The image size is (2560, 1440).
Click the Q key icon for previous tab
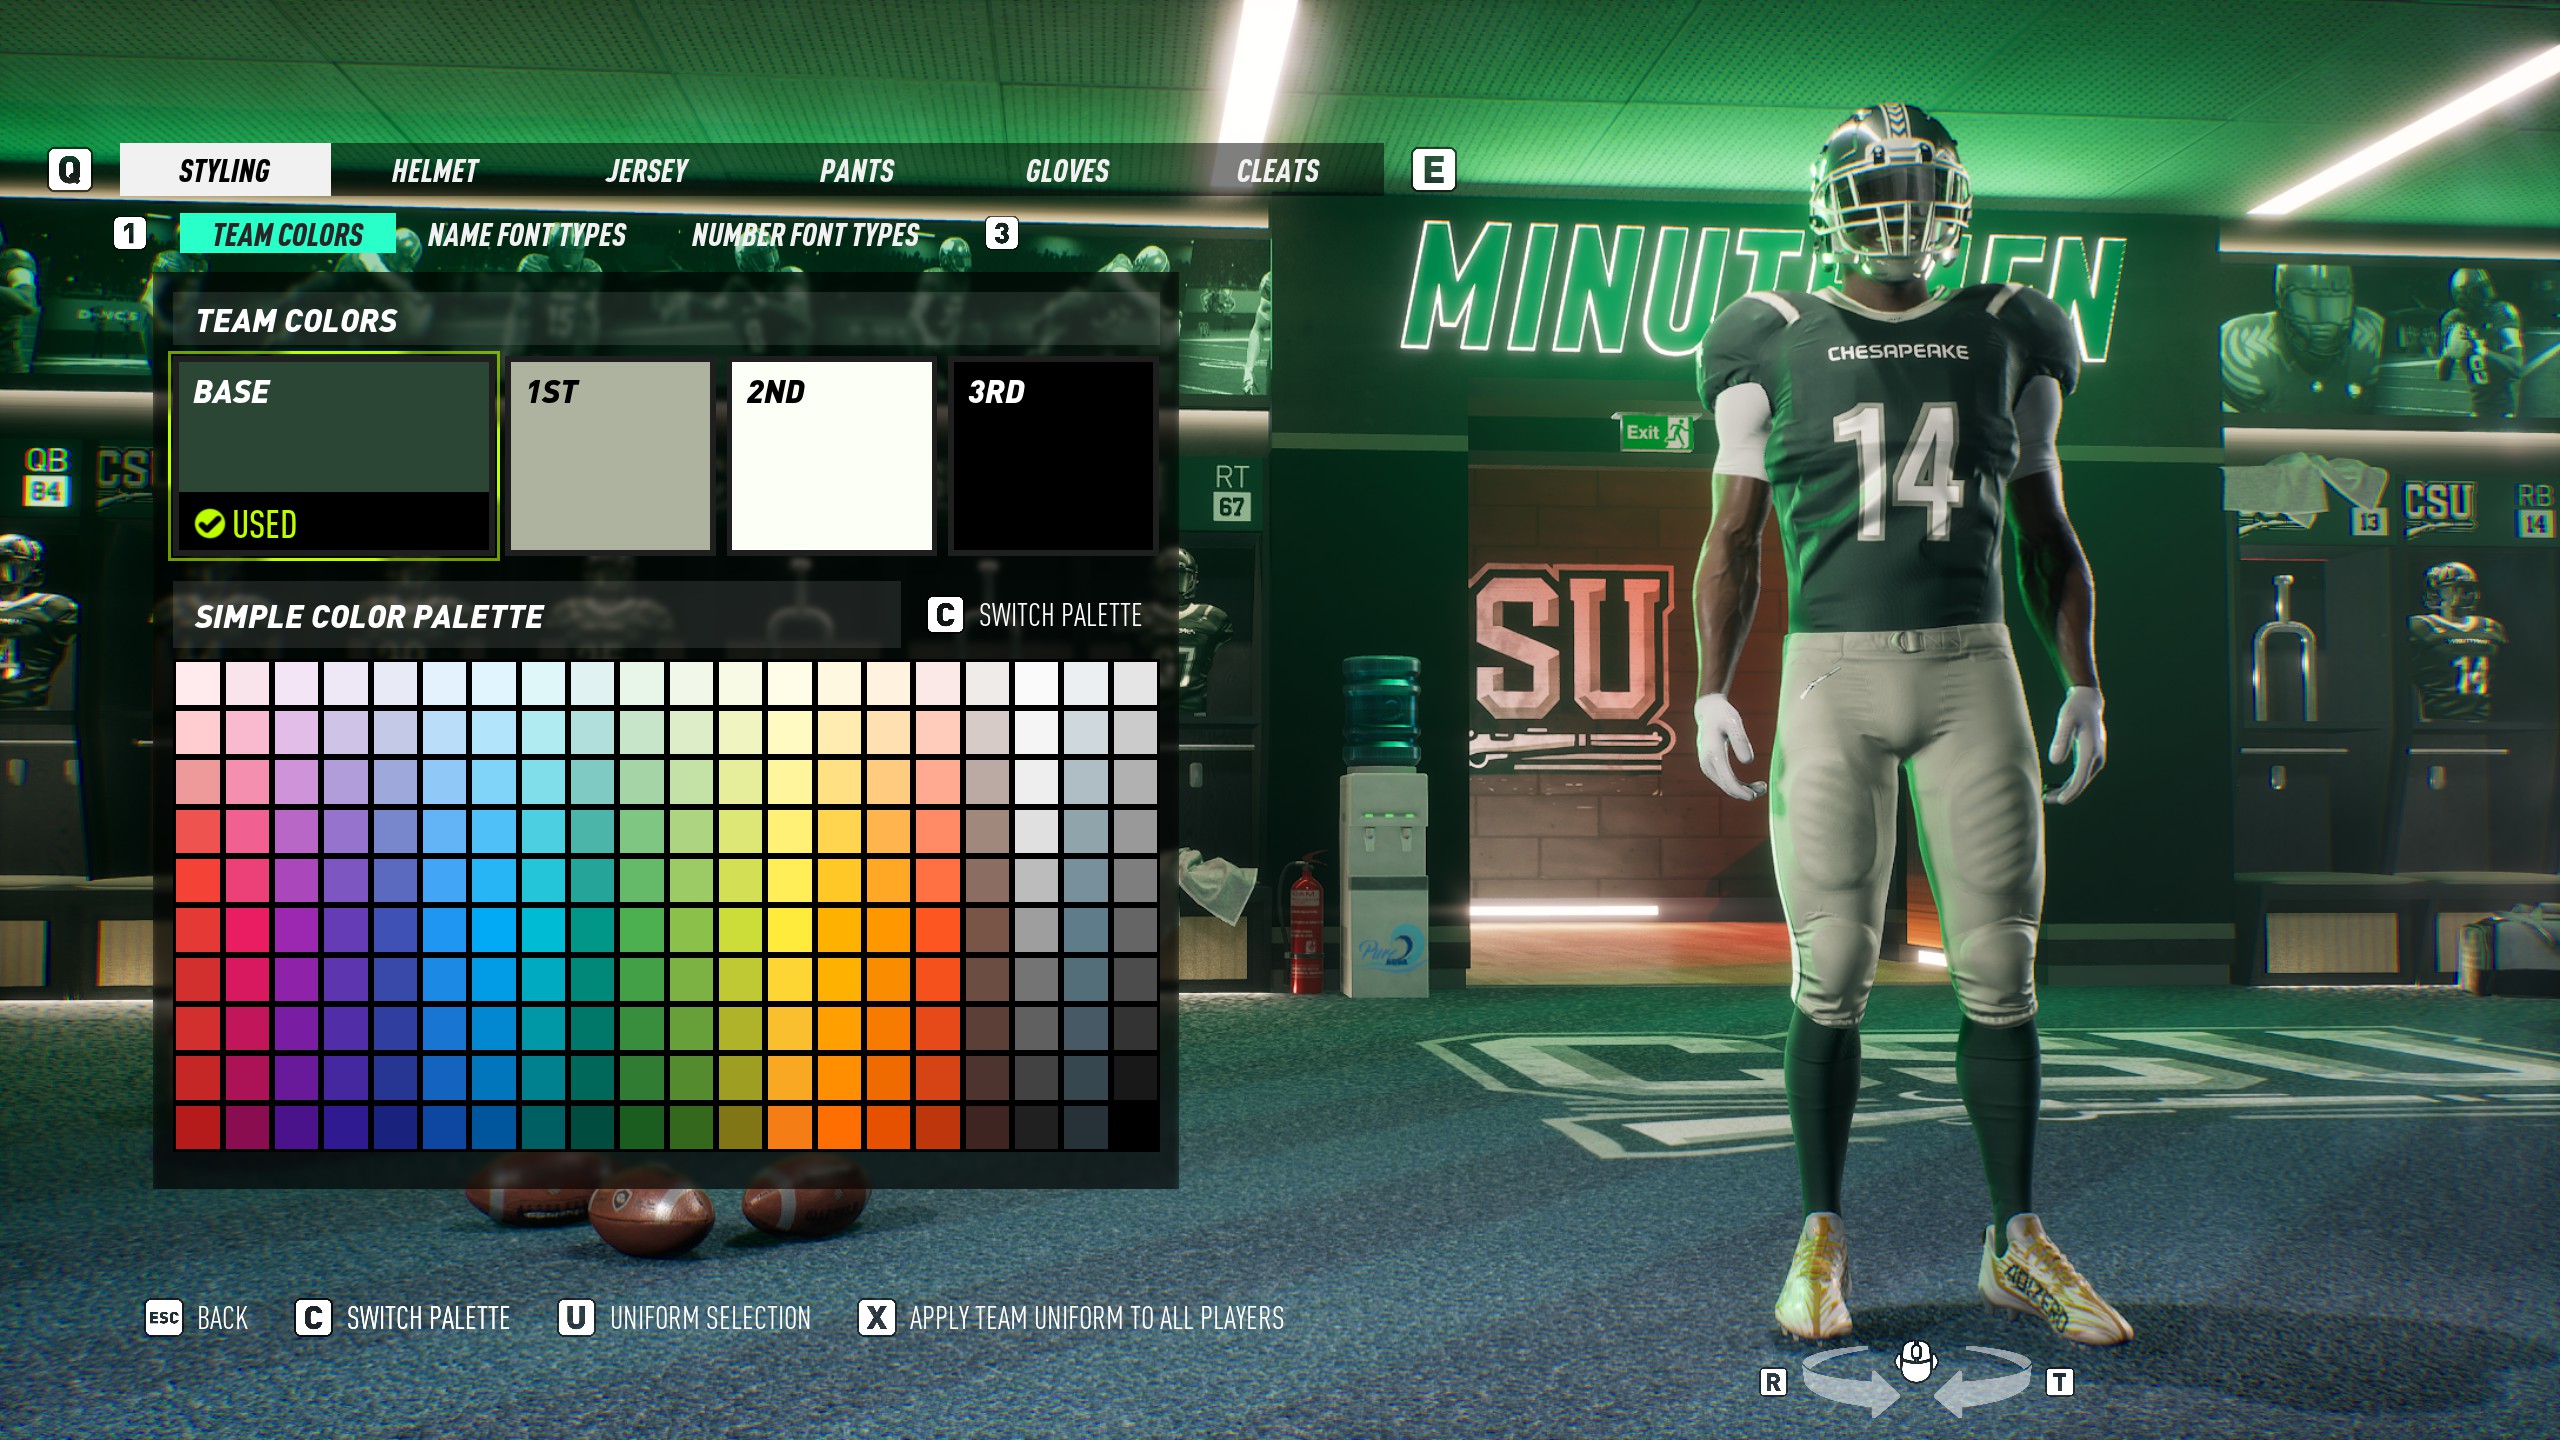(70, 170)
